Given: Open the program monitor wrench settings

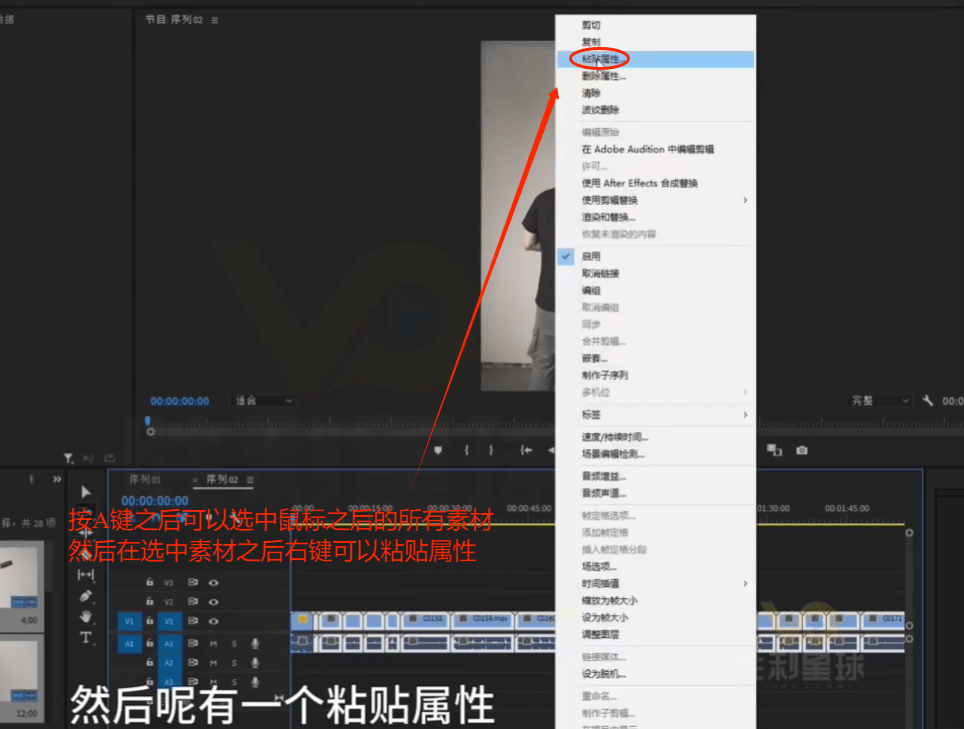Looking at the screenshot, I should click(928, 401).
